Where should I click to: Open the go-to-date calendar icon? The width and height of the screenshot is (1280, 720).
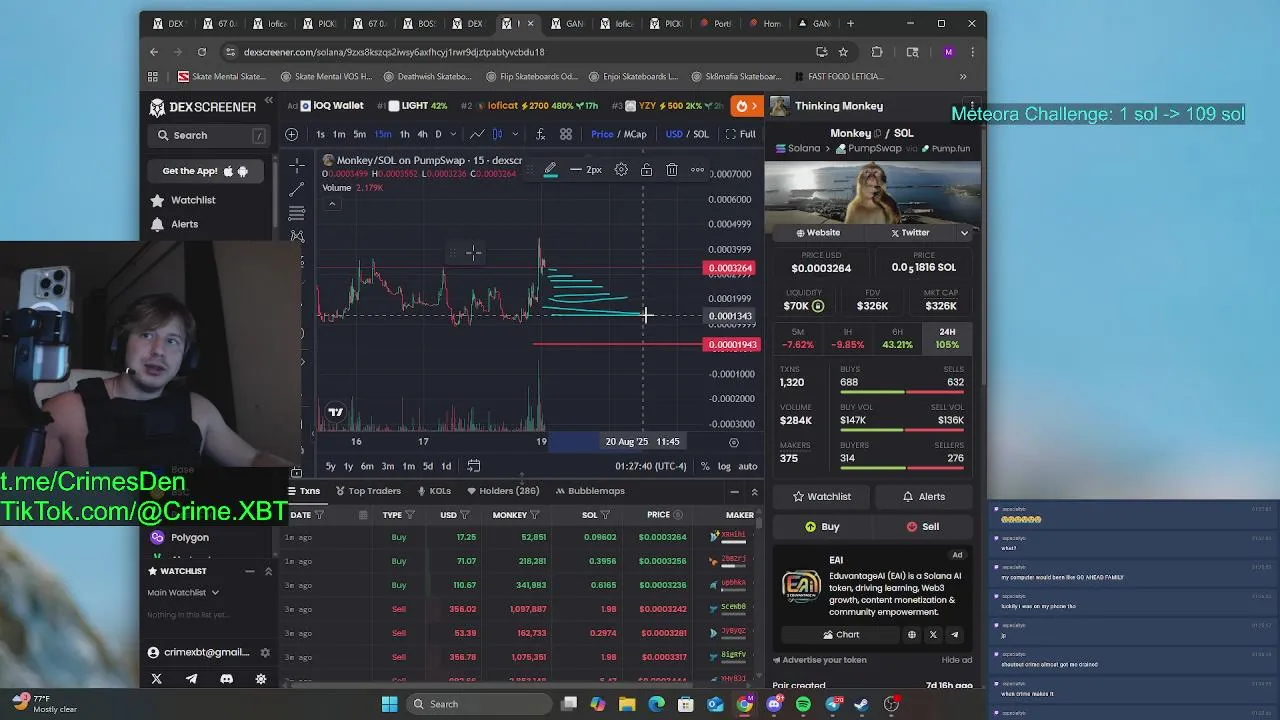(x=474, y=466)
